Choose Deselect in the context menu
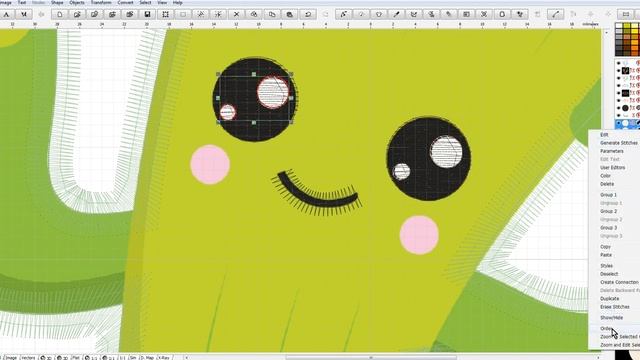Screen dimensions: 640x360 coord(609,274)
